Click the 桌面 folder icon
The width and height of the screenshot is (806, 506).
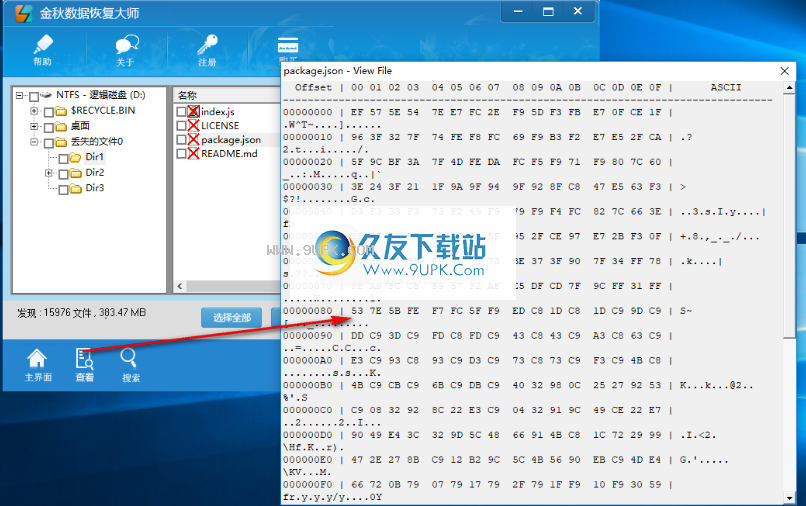[61, 126]
